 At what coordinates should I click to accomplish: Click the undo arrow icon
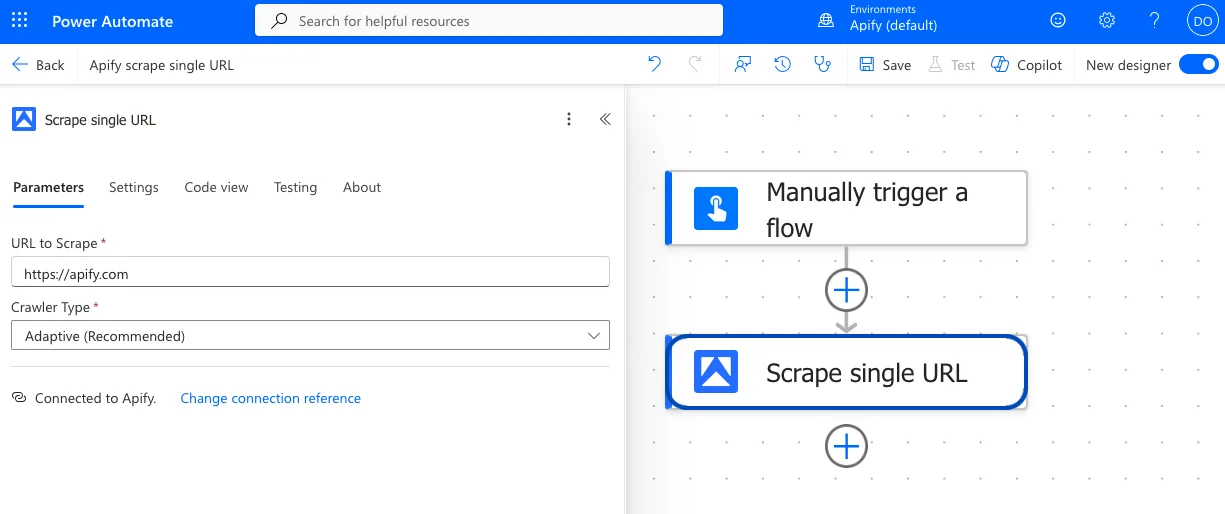(x=654, y=64)
